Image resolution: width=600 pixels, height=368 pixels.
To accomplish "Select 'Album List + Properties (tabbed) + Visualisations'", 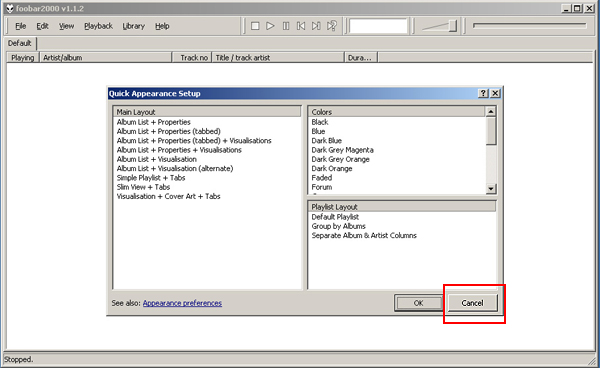I will pos(194,141).
